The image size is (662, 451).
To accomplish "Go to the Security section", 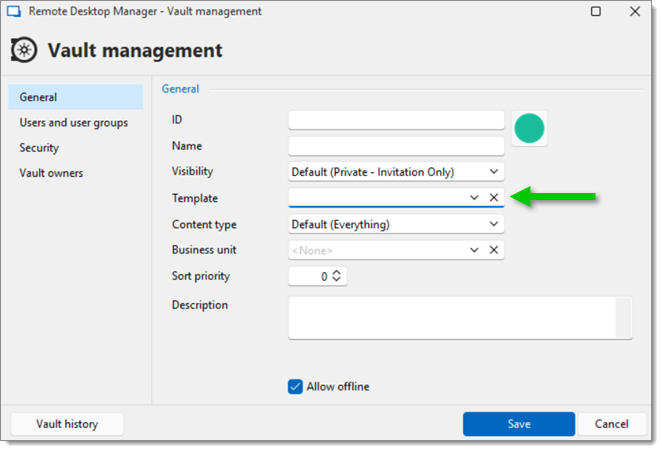I will point(39,148).
